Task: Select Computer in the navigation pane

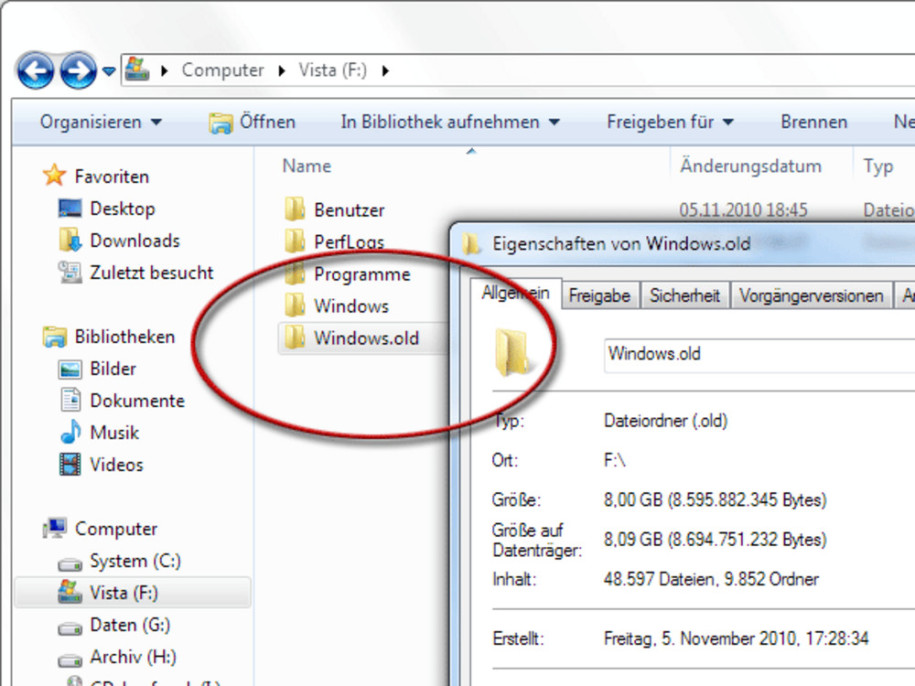Action: click(x=116, y=529)
